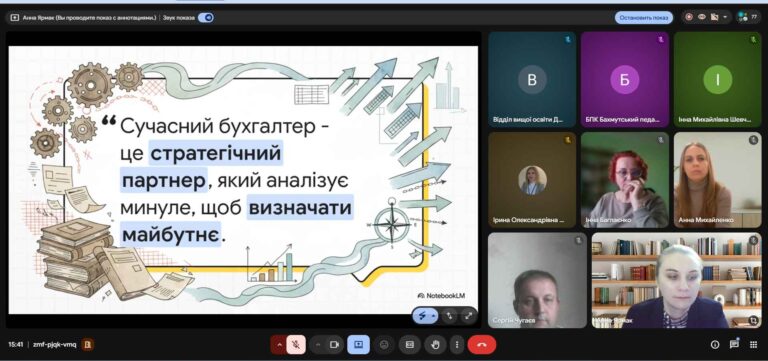The height and width of the screenshot is (361, 768).
Task: Open meeting details info icon
Action: (x=715, y=345)
